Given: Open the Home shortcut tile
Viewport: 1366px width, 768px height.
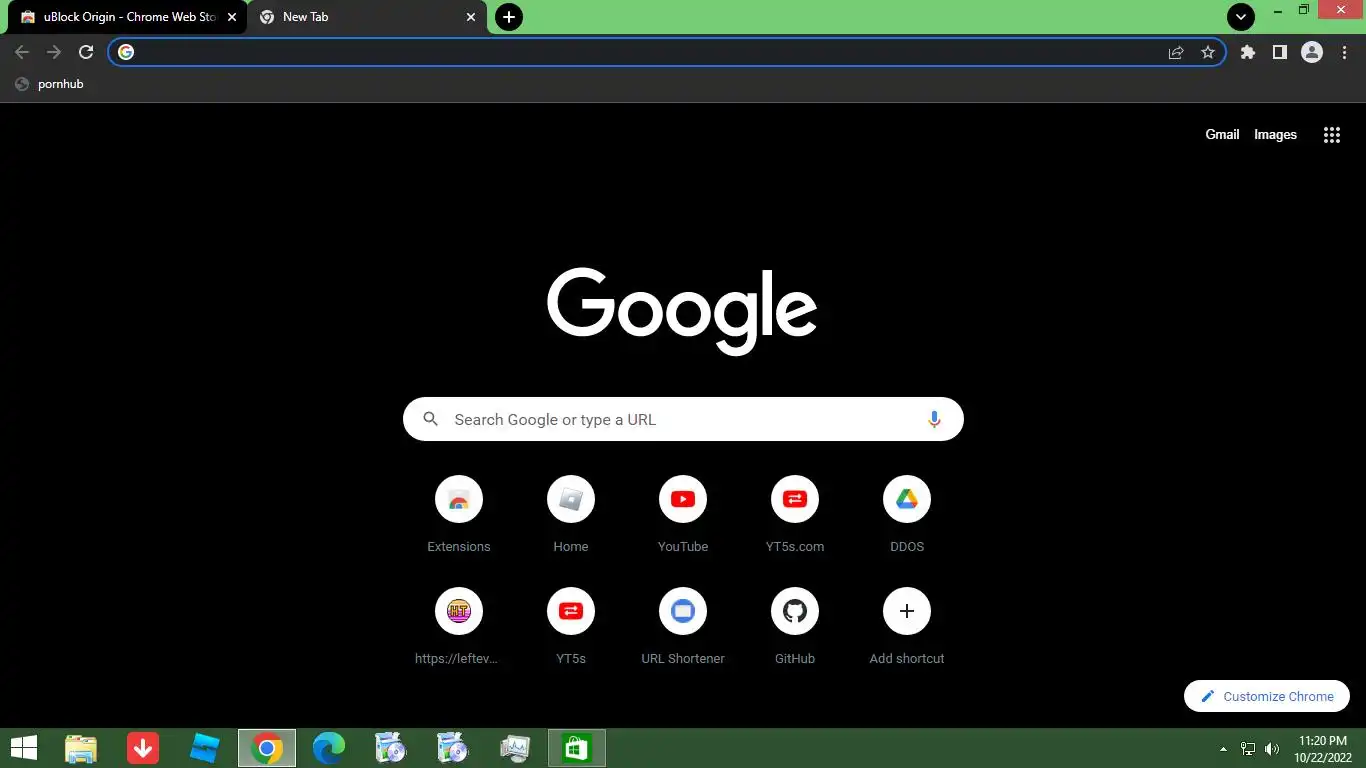Looking at the screenshot, I should (571, 514).
